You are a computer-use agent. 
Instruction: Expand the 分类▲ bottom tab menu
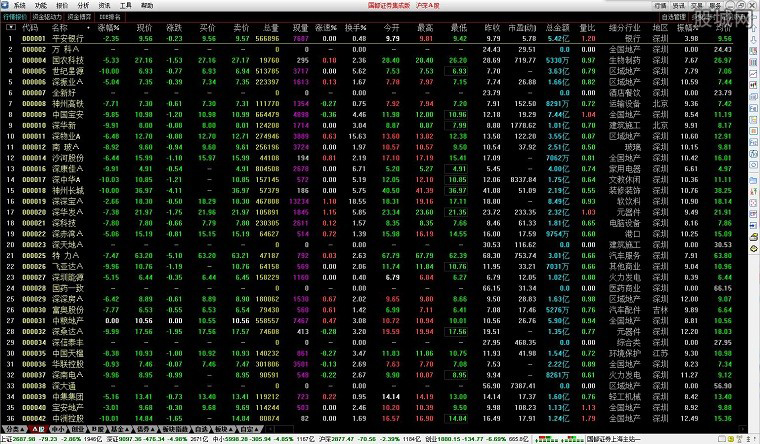click(x=15, y=429)
